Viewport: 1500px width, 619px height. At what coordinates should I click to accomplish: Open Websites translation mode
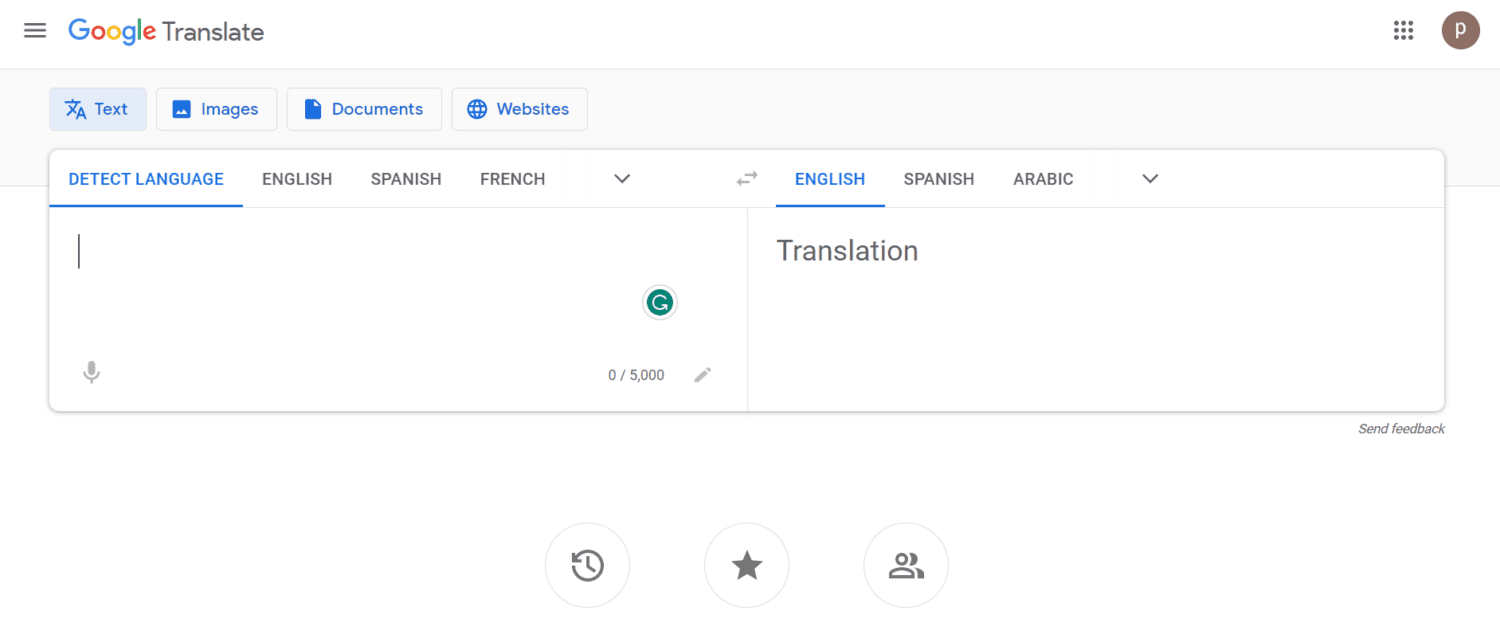click(519, 109)
